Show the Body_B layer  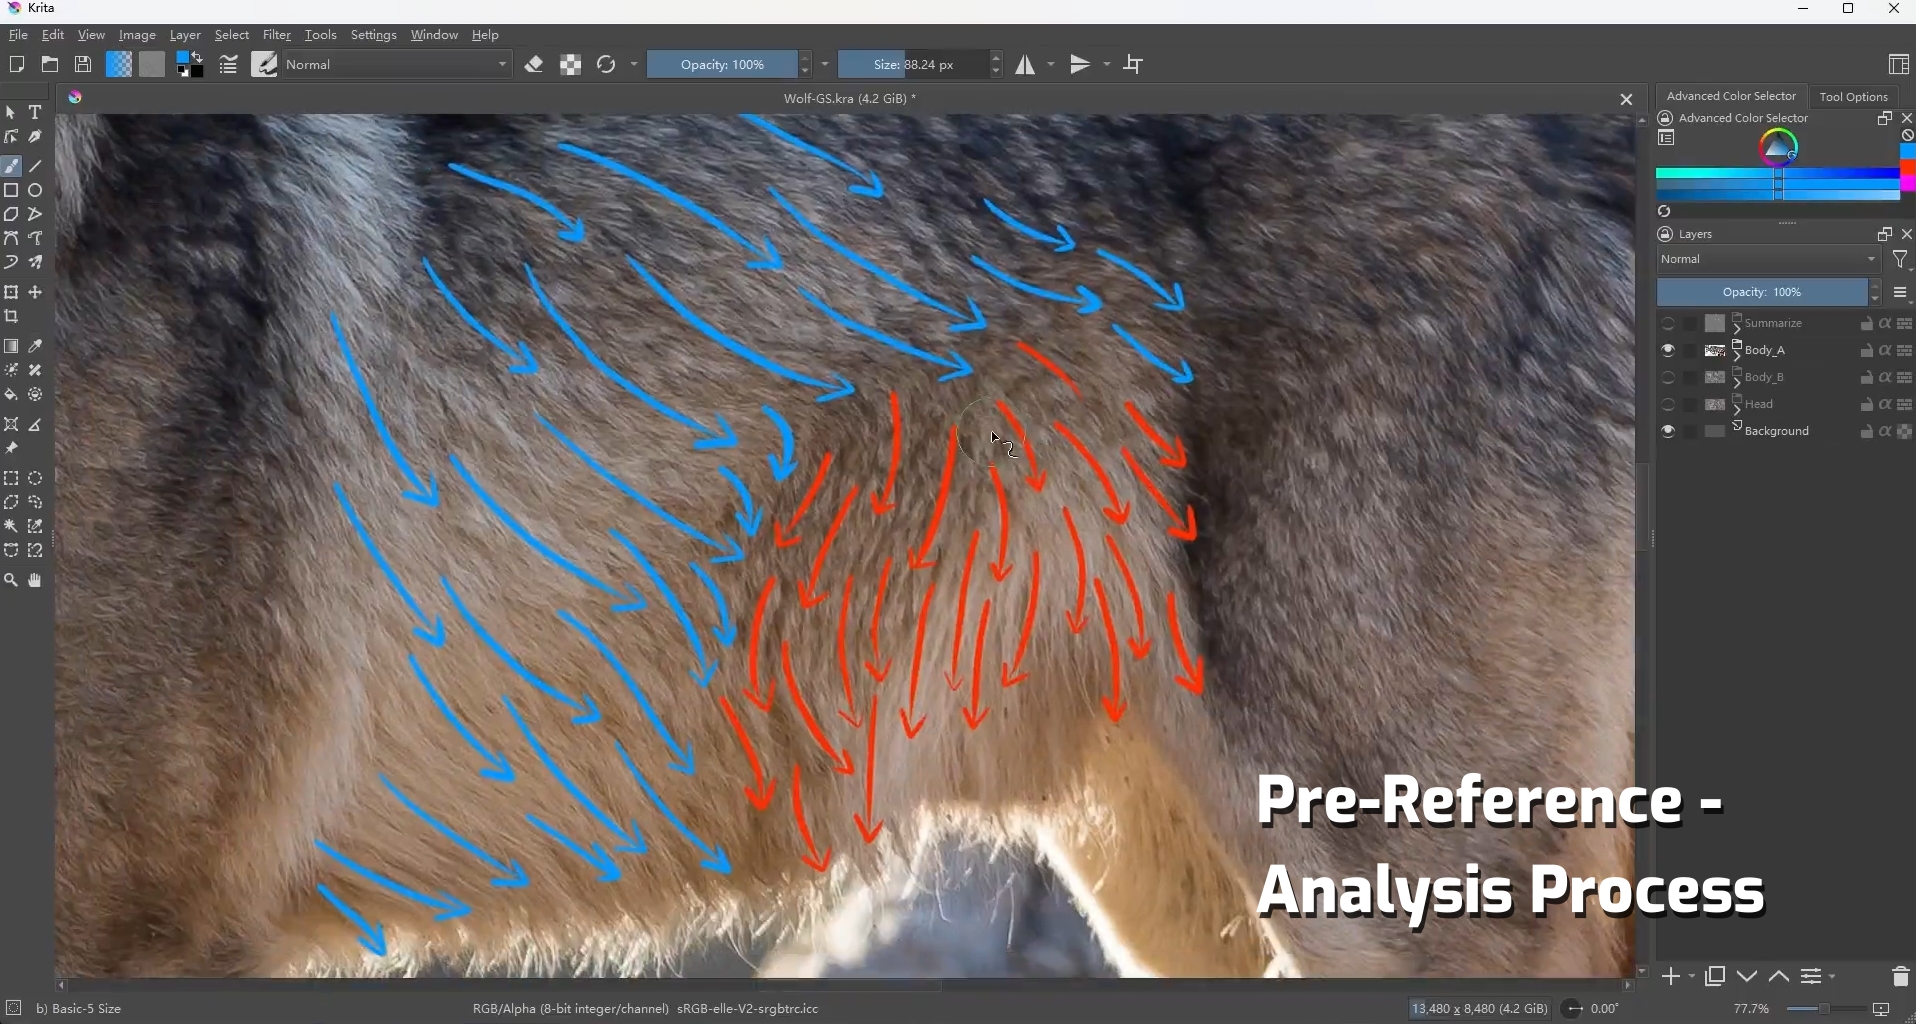[1669, 378]
